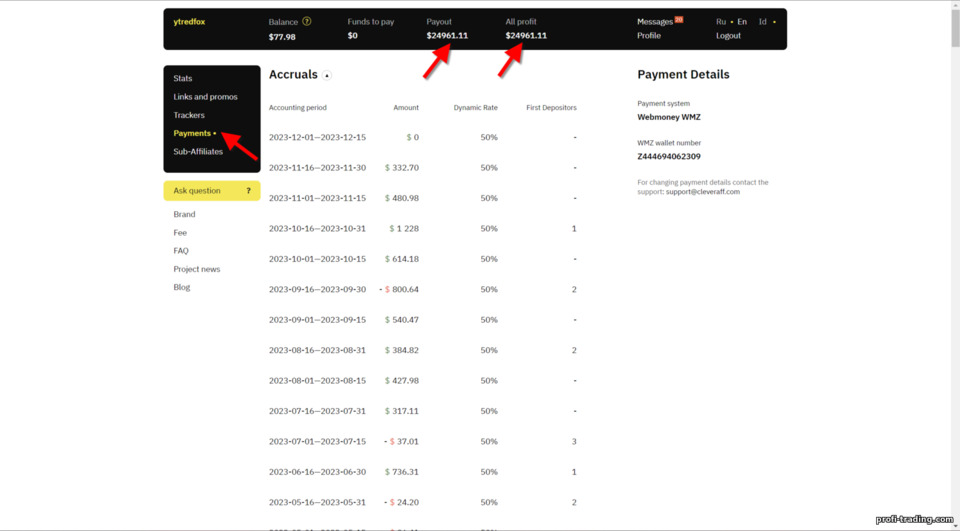Open Profile in the top bar
Image resolution: width=960 pixels, height=531 pixels.
(648, 36)
